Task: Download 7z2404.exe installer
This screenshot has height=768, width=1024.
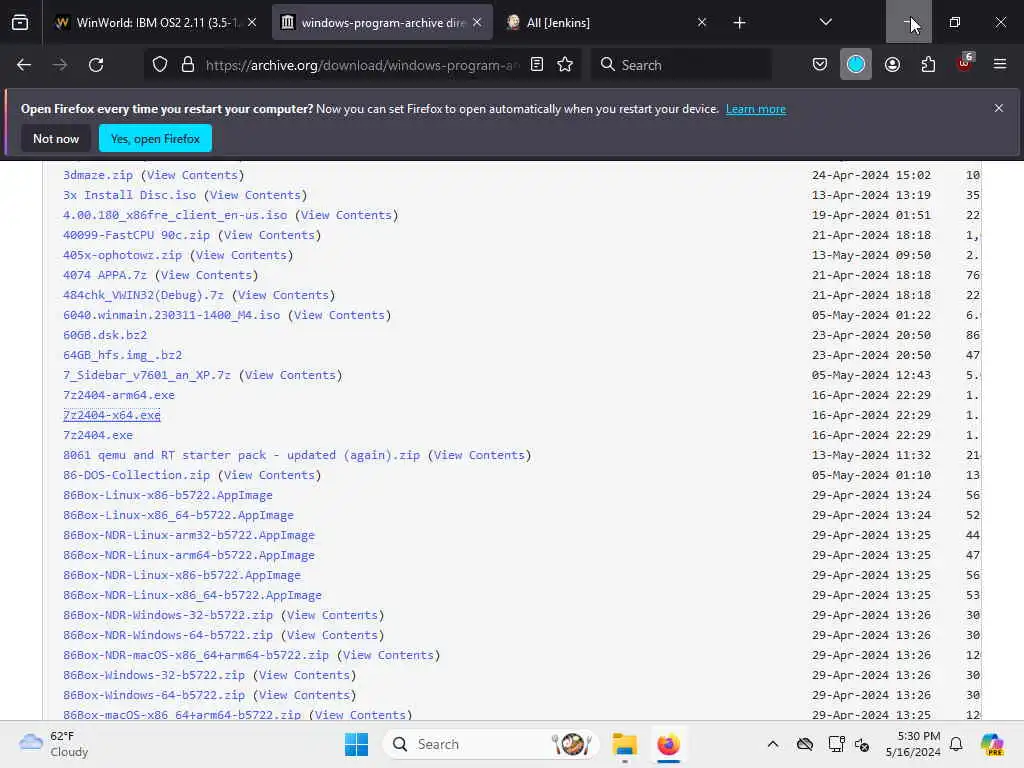Action: [98, 435]
